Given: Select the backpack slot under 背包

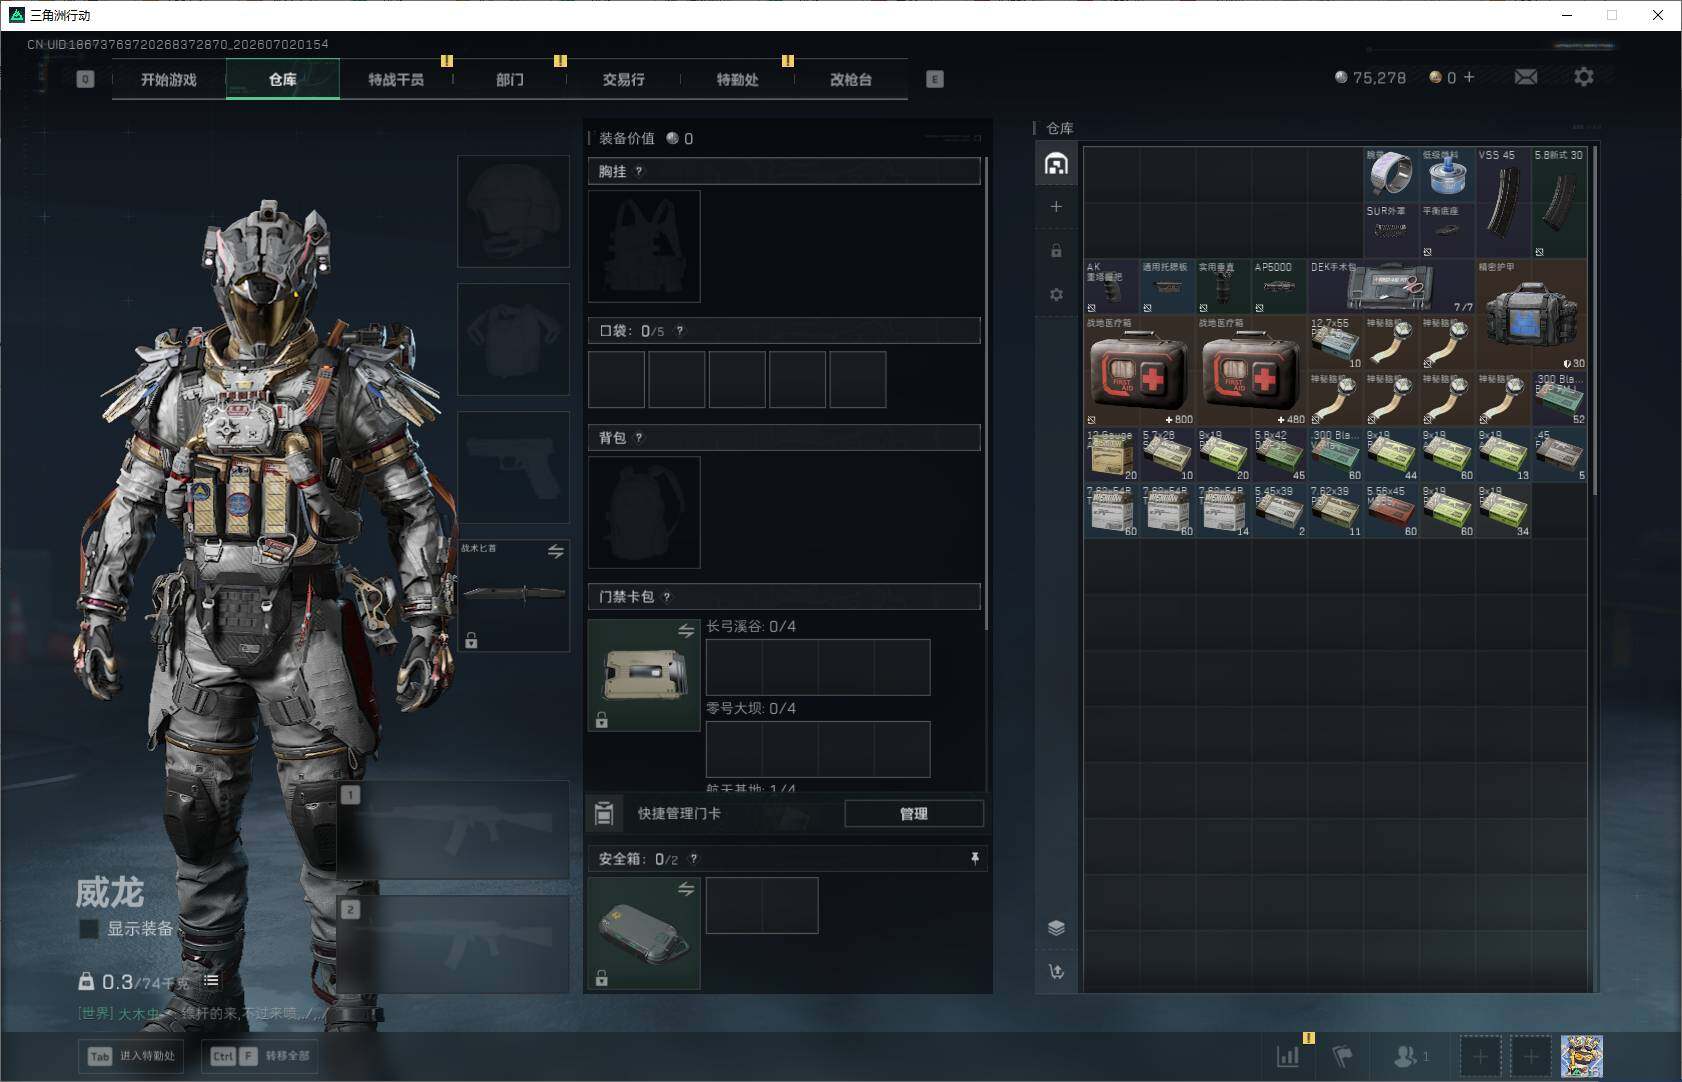Looking at the screenshot, I should (x=644, y=512).
